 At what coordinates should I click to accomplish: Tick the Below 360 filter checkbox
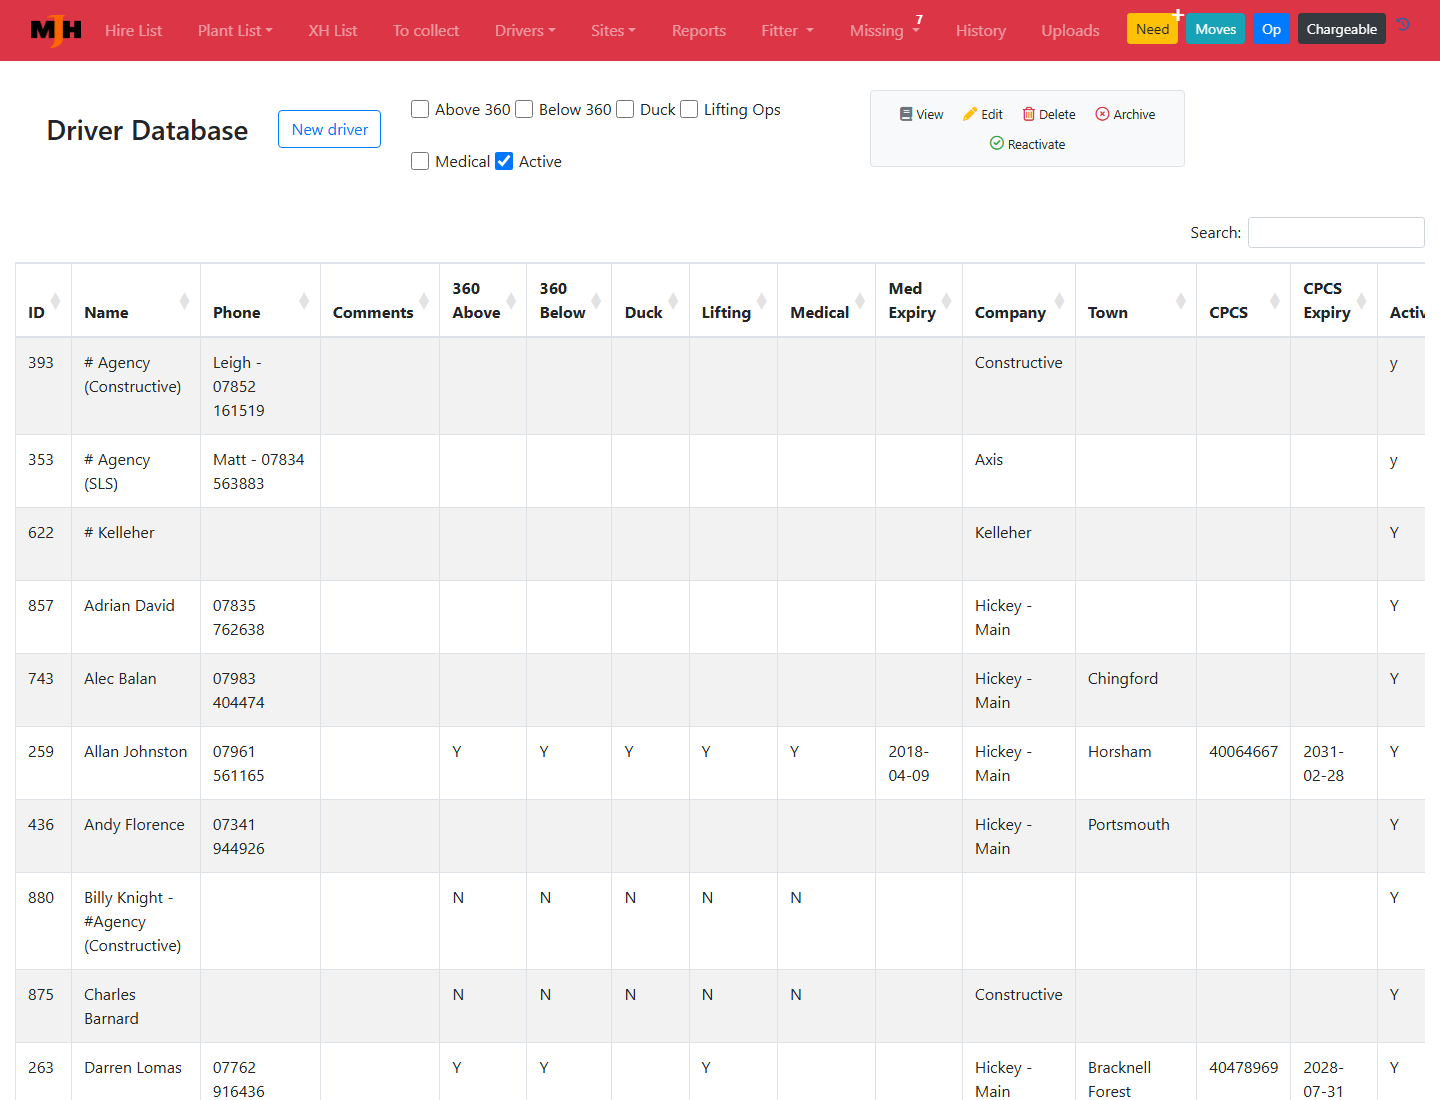click(524, 109)
